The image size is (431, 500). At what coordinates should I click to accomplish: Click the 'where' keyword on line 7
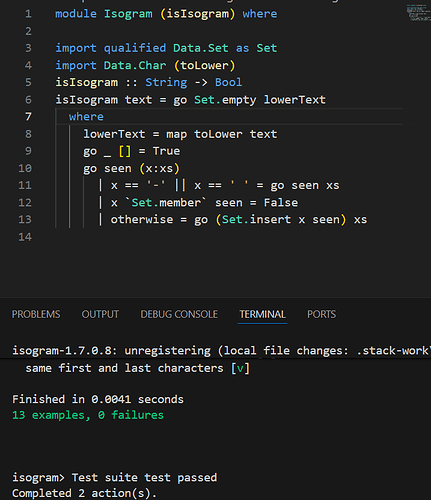[86, 117]
